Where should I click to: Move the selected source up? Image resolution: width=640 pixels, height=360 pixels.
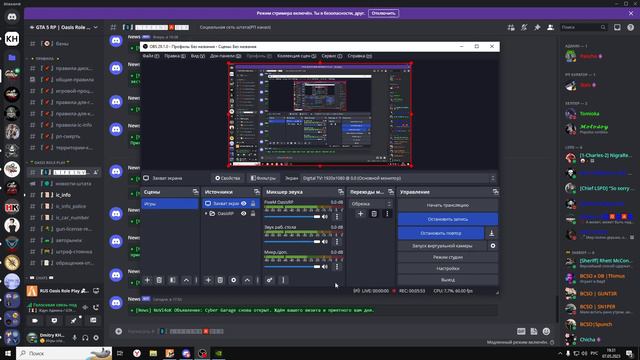247,280
